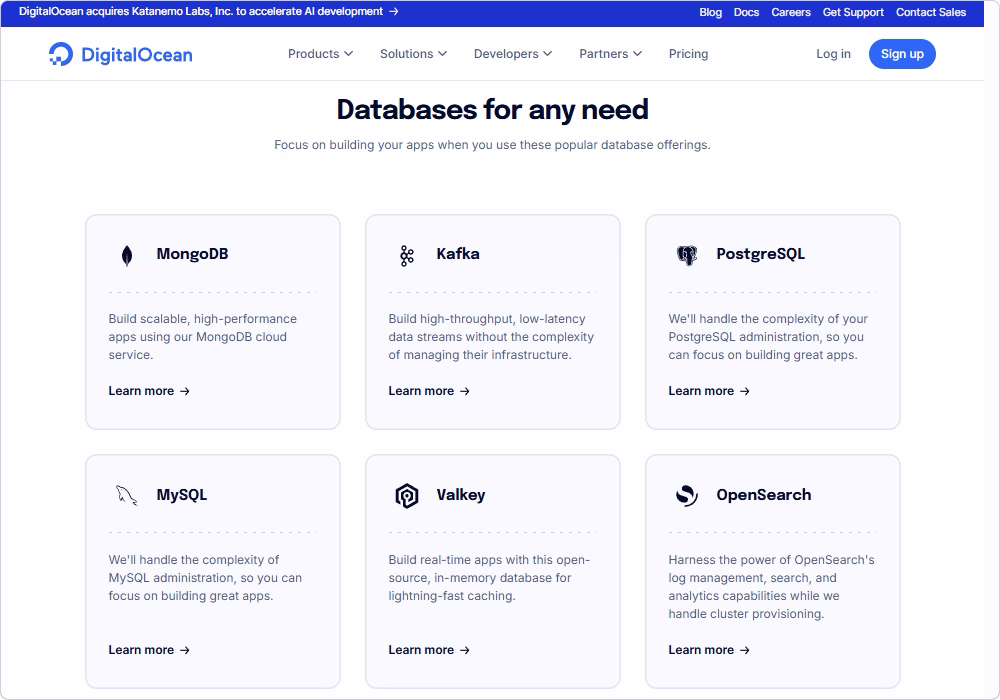This screenshot has width=1000, height=700.
Task: Click the arrow beside PostgreSQL Learn more
Action: click(x=744, y=391)
